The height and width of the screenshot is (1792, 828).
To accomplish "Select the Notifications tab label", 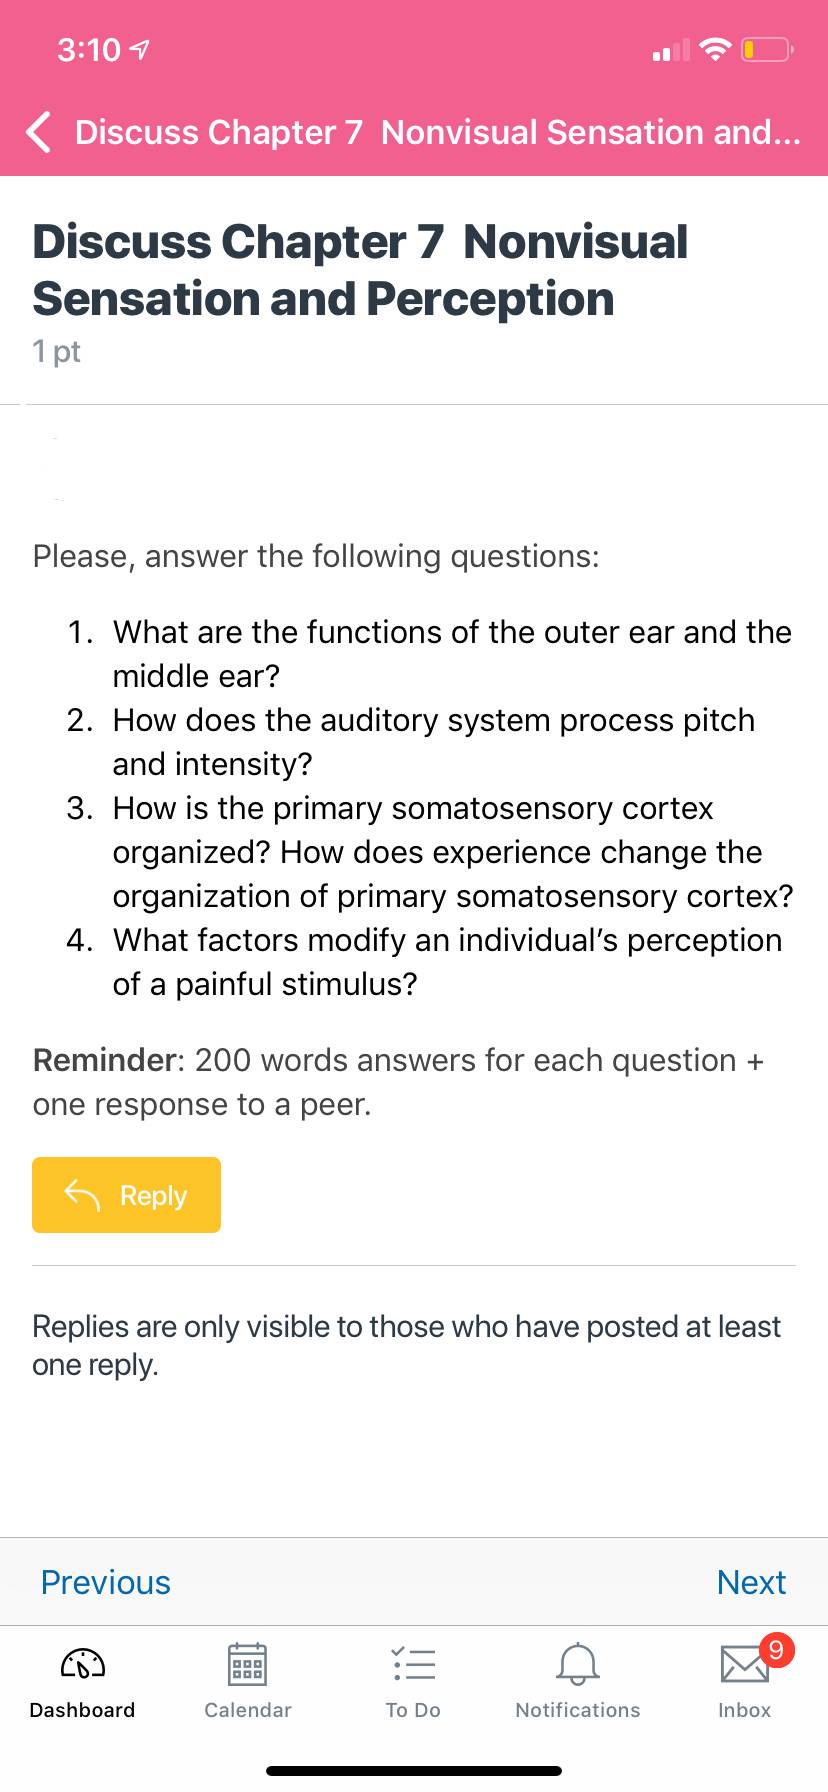I will 578,1710.
